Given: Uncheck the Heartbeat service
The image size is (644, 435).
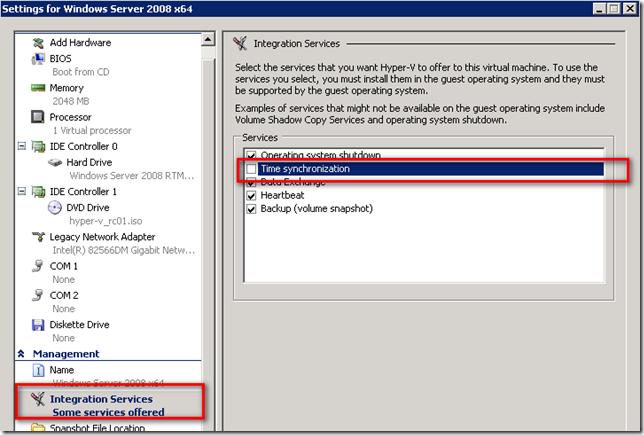Looking at the screenshot, I should (251, 196).
